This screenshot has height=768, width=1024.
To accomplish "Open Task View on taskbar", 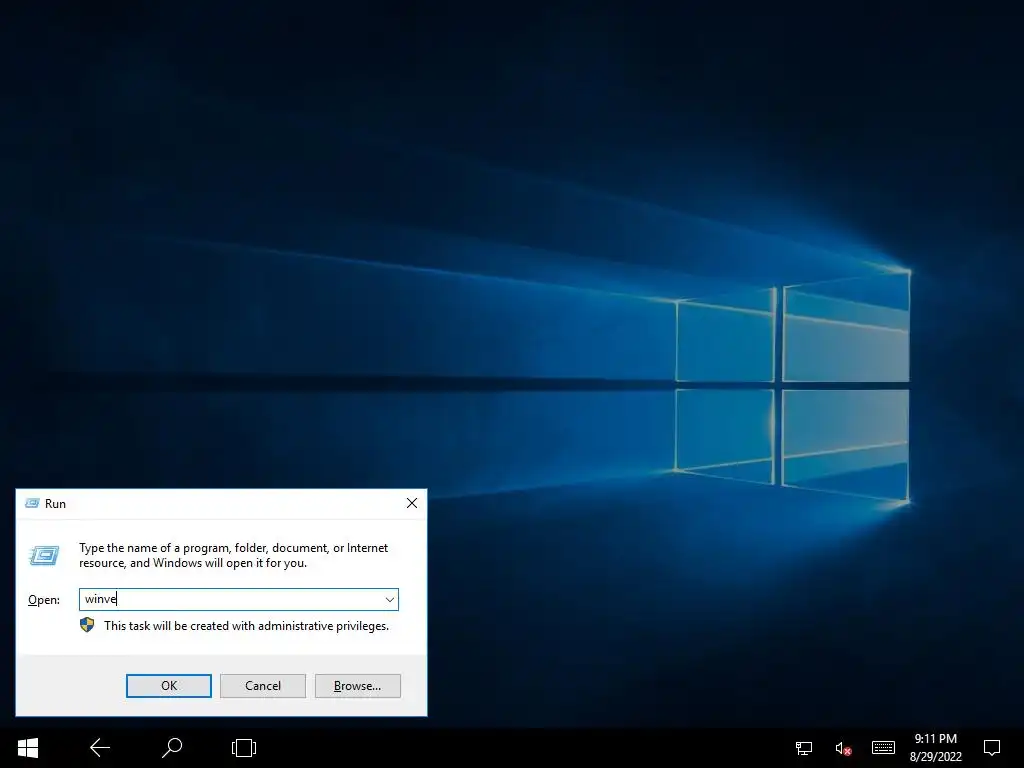I will pyautogui.click(x=244, y=748).
